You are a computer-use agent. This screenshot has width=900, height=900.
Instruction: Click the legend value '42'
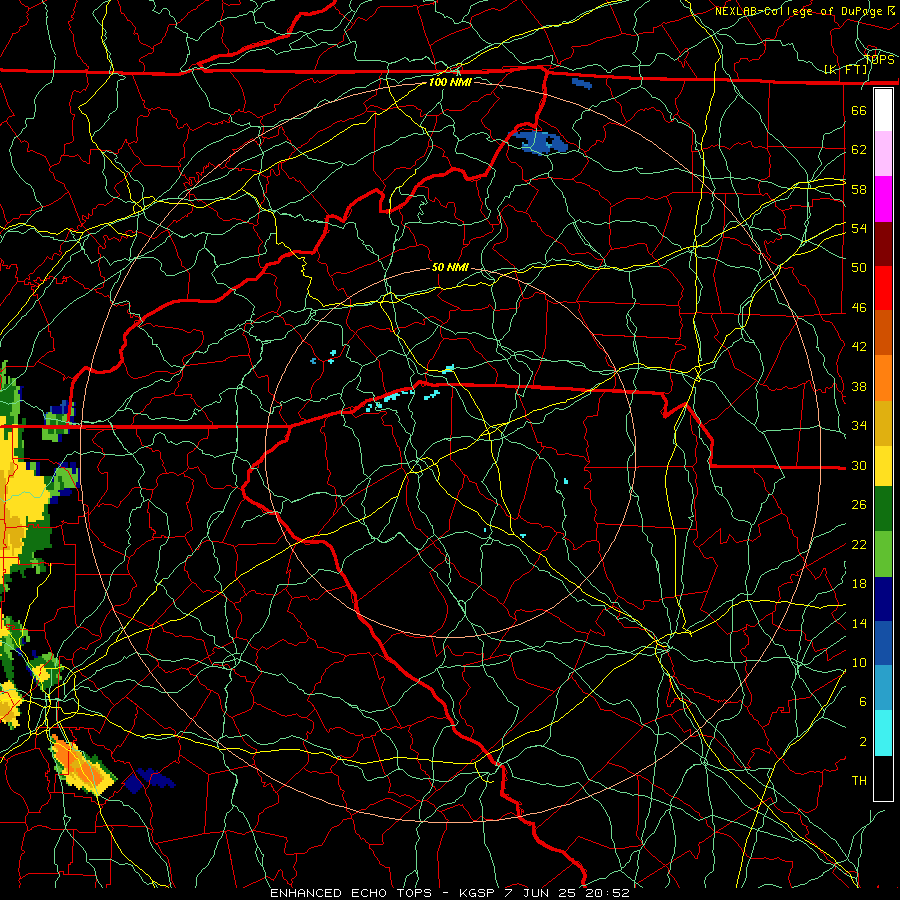(x=859, y=347)
